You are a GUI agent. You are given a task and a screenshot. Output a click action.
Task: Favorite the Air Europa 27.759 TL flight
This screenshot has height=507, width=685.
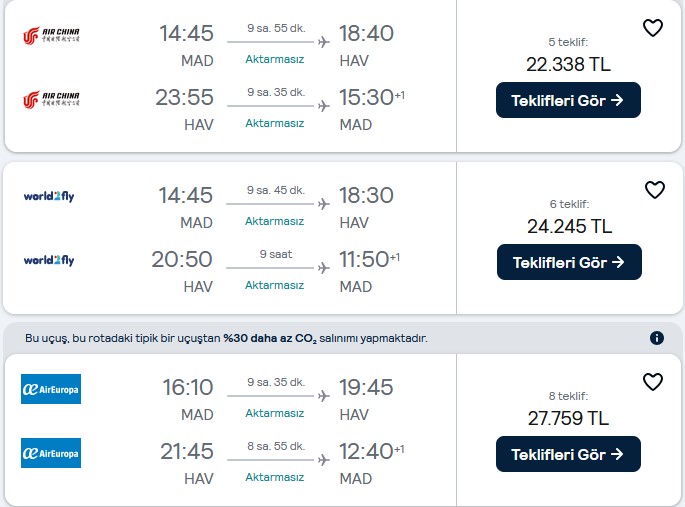click(653, 382)
